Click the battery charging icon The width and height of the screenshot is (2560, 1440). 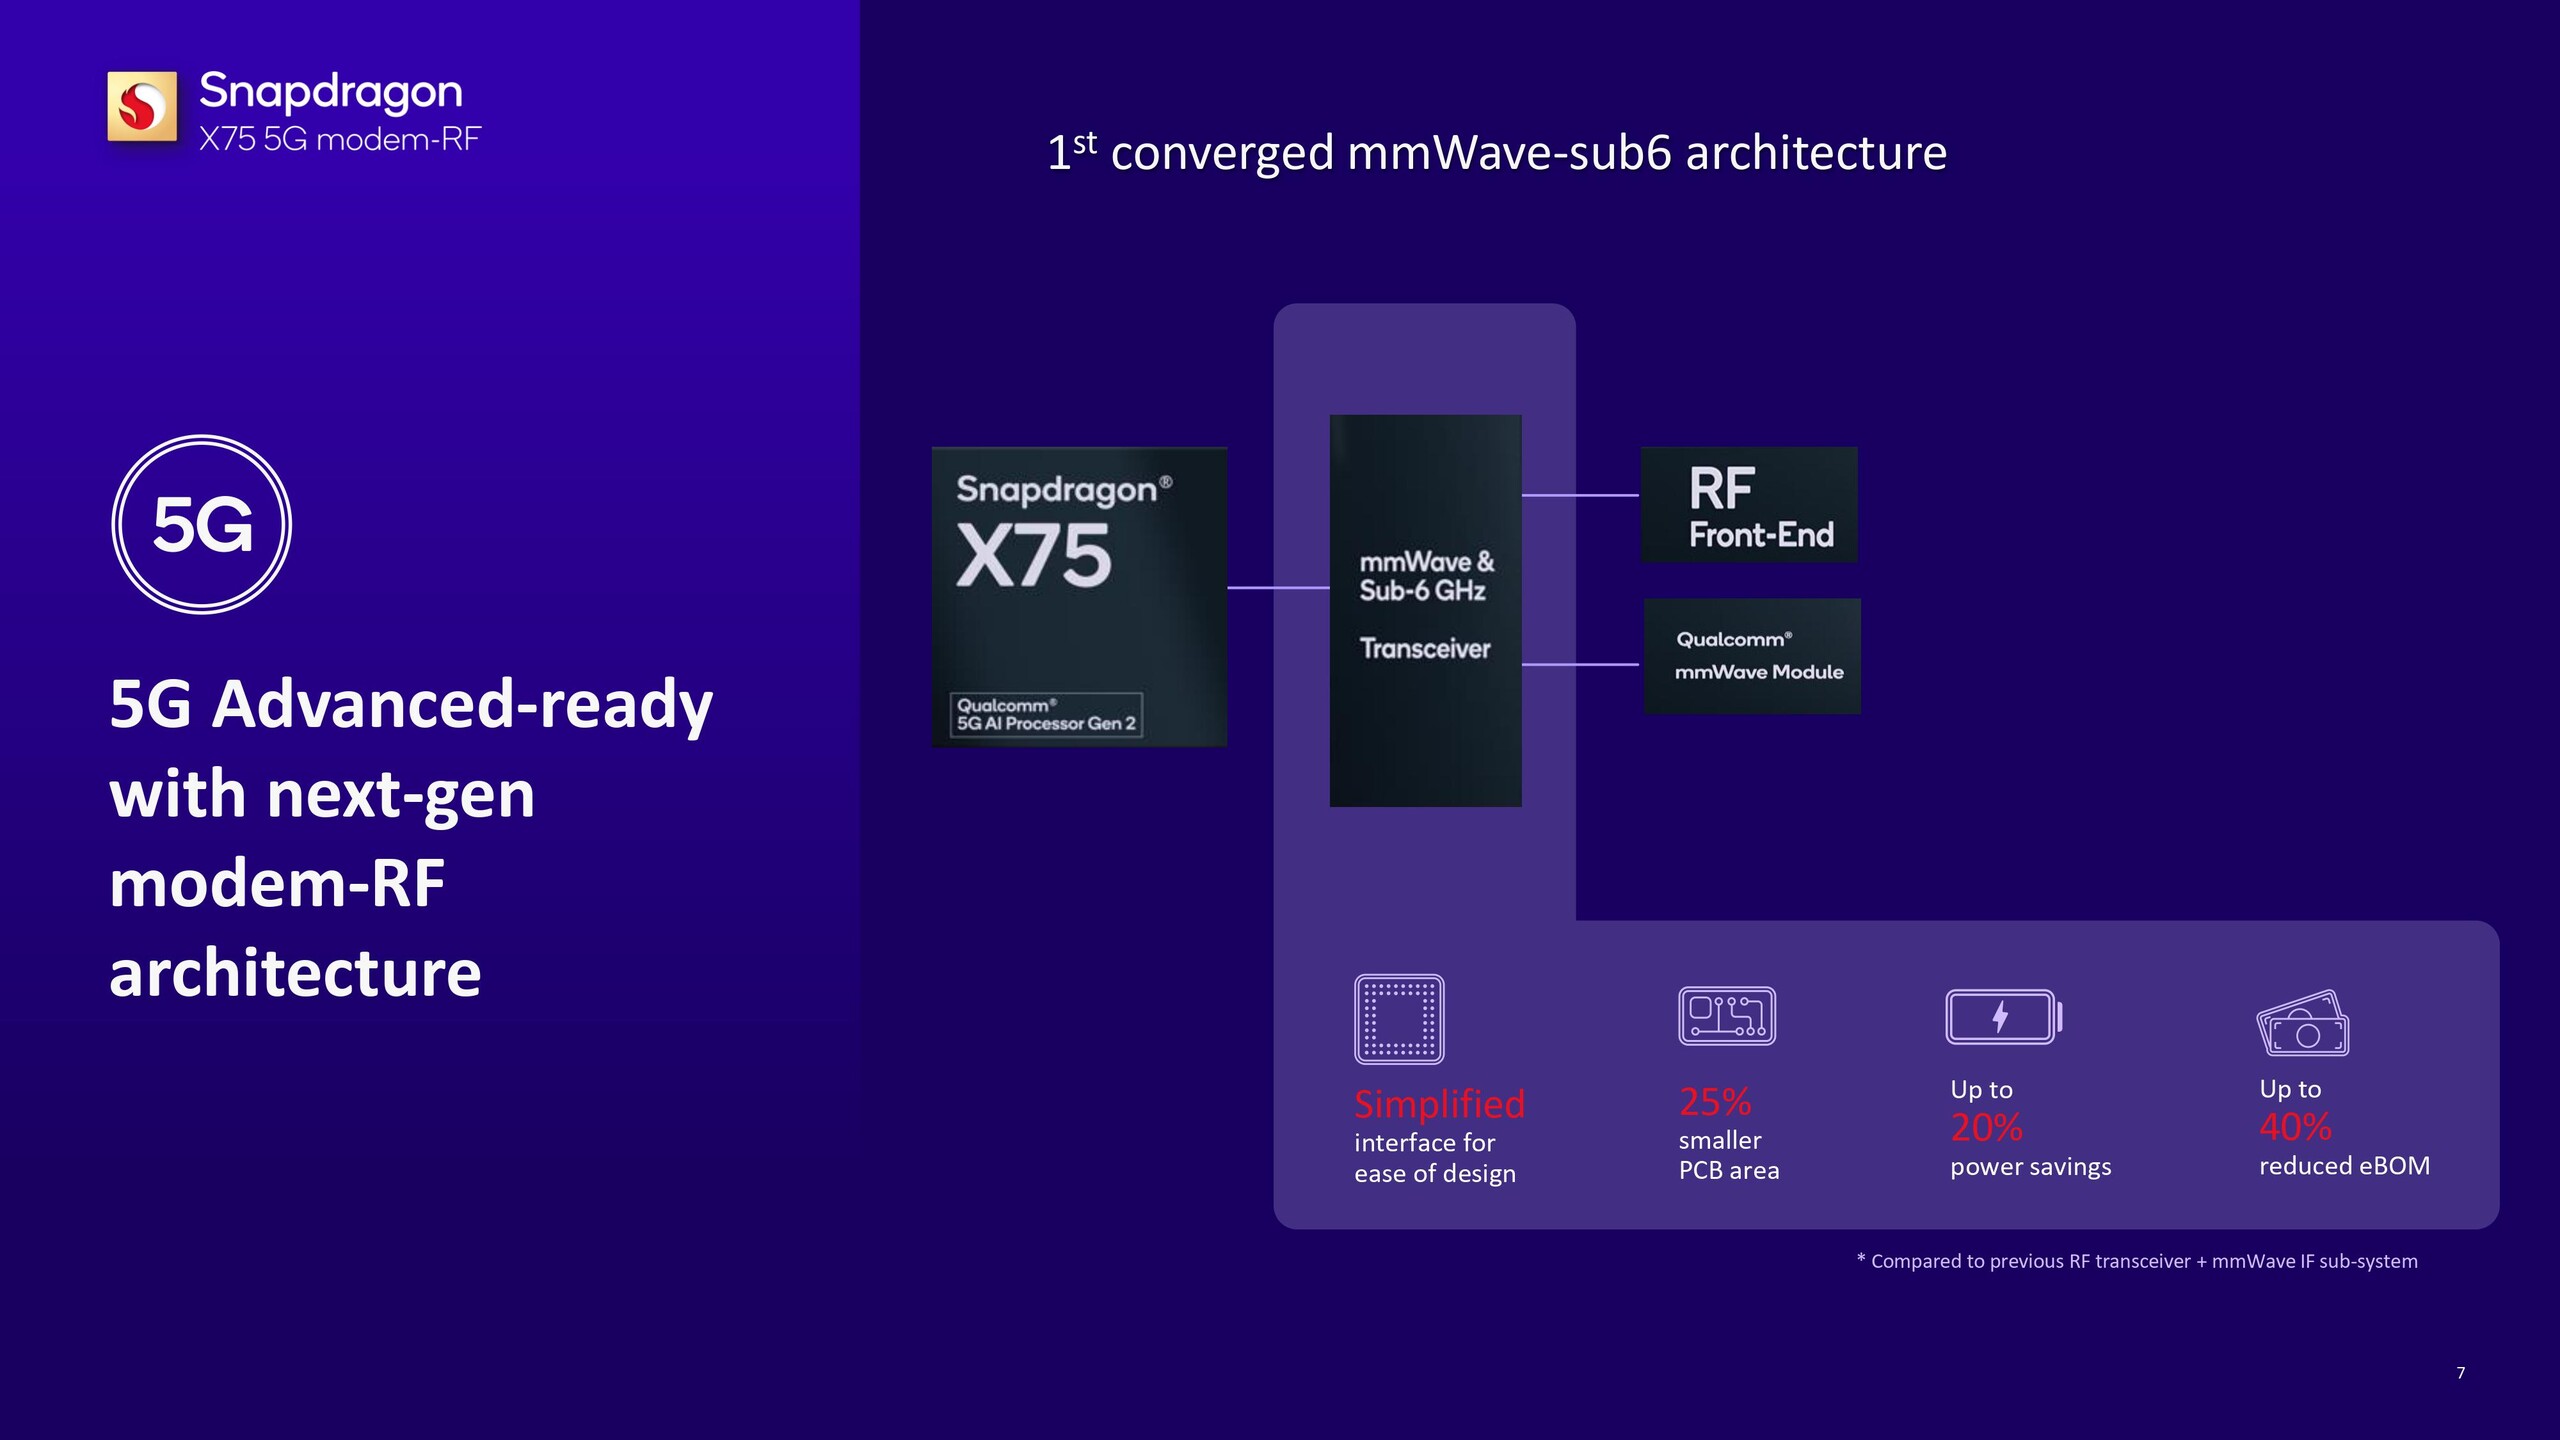[x=2004, y=1017]
